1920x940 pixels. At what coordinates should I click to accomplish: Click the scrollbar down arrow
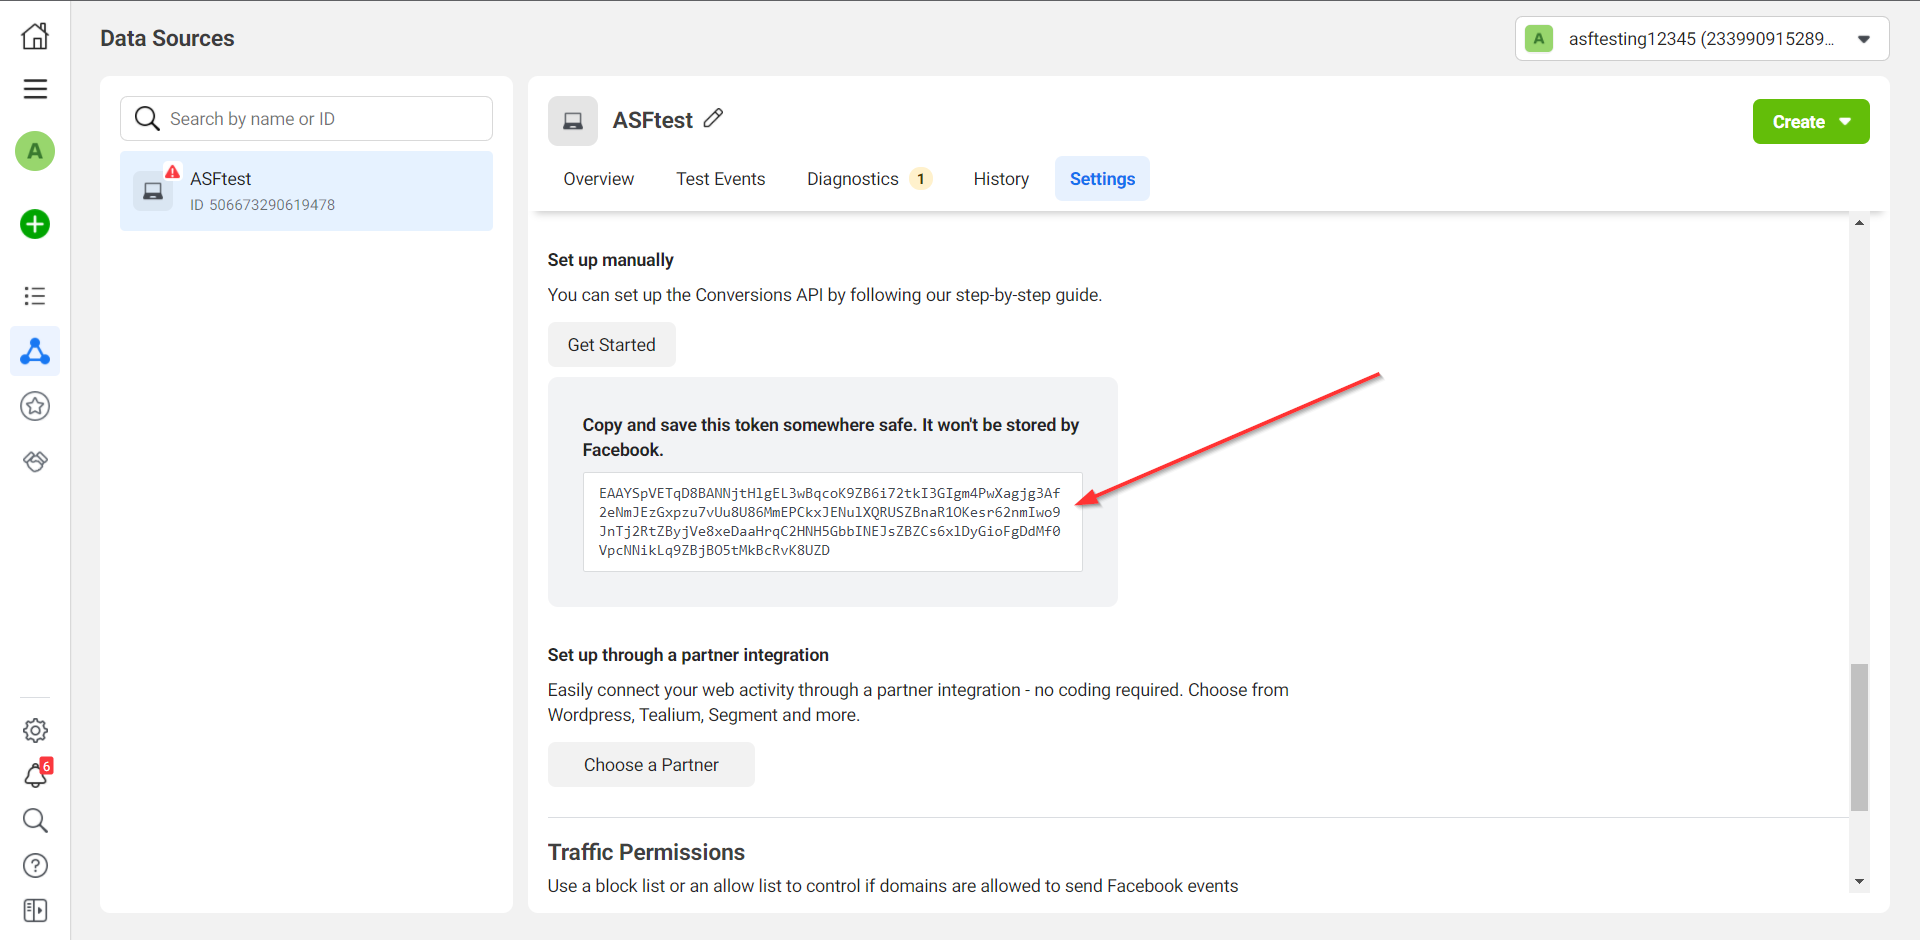tap(1859, 882)
